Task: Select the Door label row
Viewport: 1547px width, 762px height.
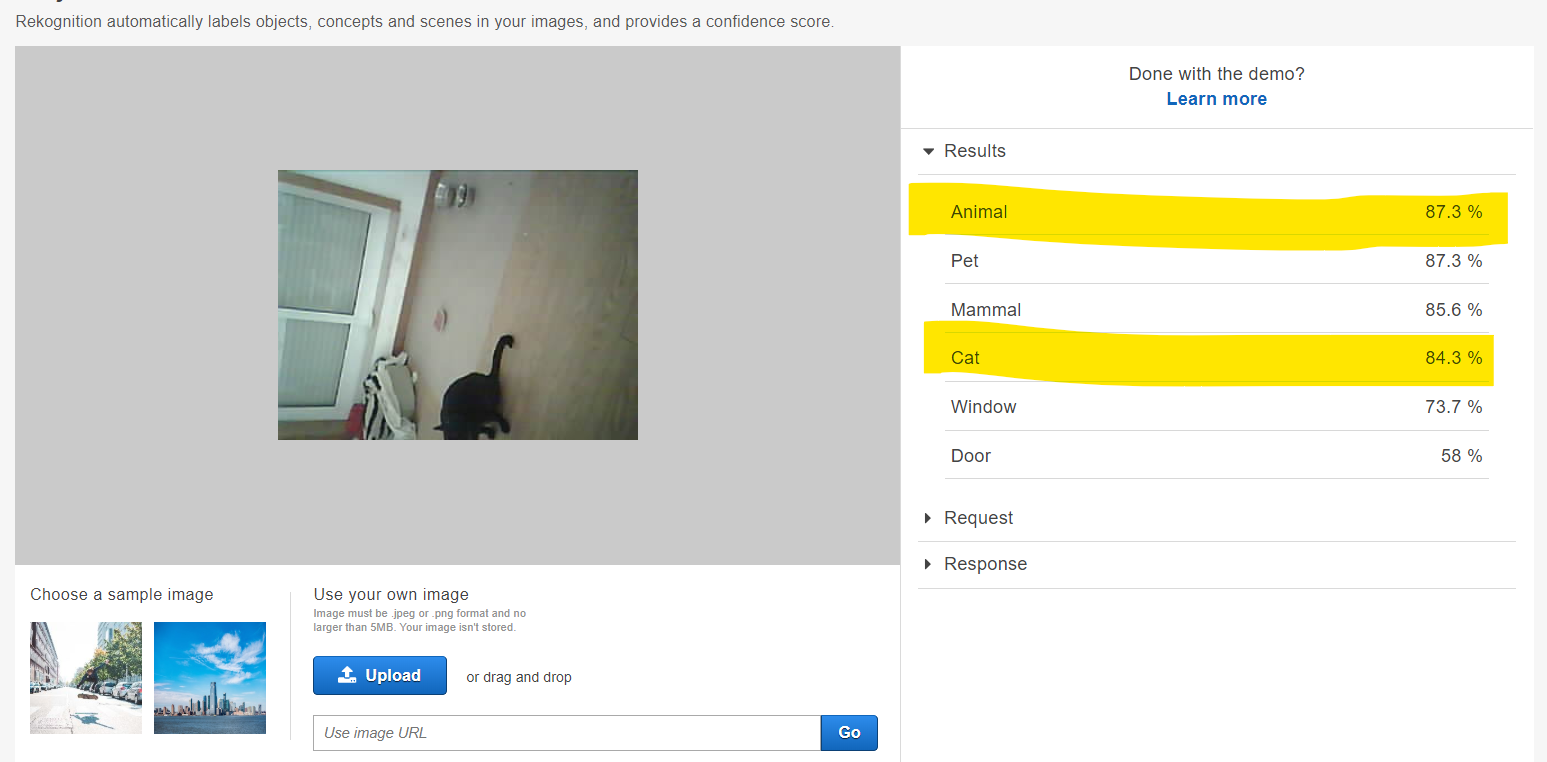Action: [x=1216, y=456]
